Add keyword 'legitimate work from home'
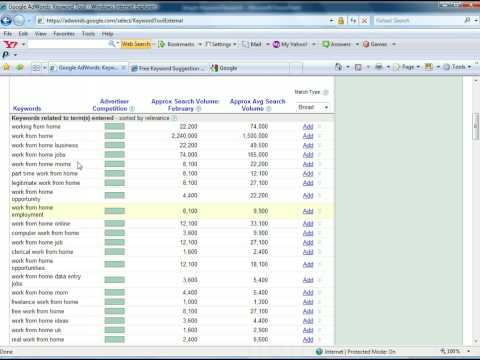Viewport: 480px width, 360px height. [308, 183]
